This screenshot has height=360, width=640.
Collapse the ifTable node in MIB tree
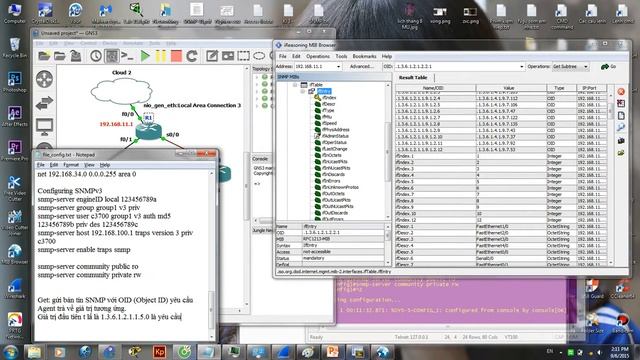[295, 85]
